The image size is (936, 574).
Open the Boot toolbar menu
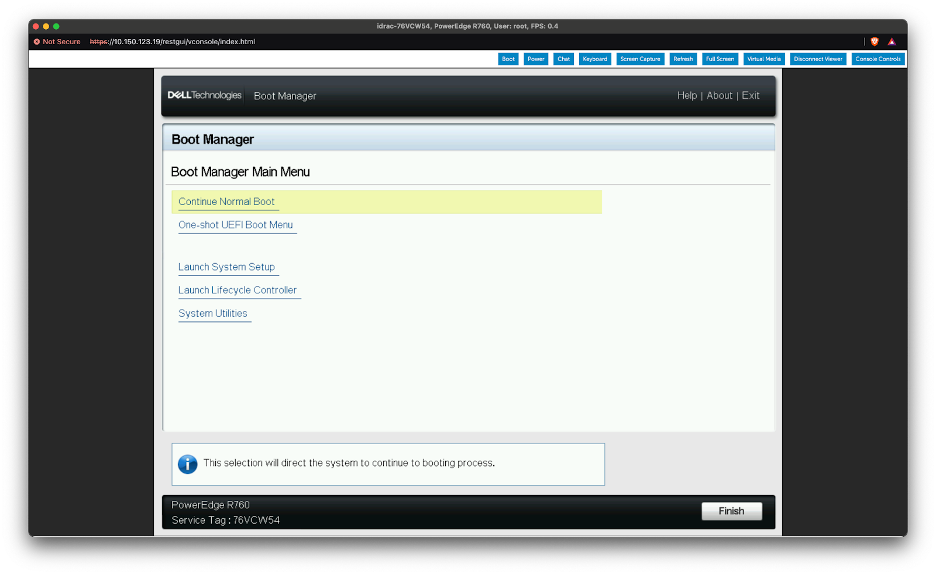[508, 59]
